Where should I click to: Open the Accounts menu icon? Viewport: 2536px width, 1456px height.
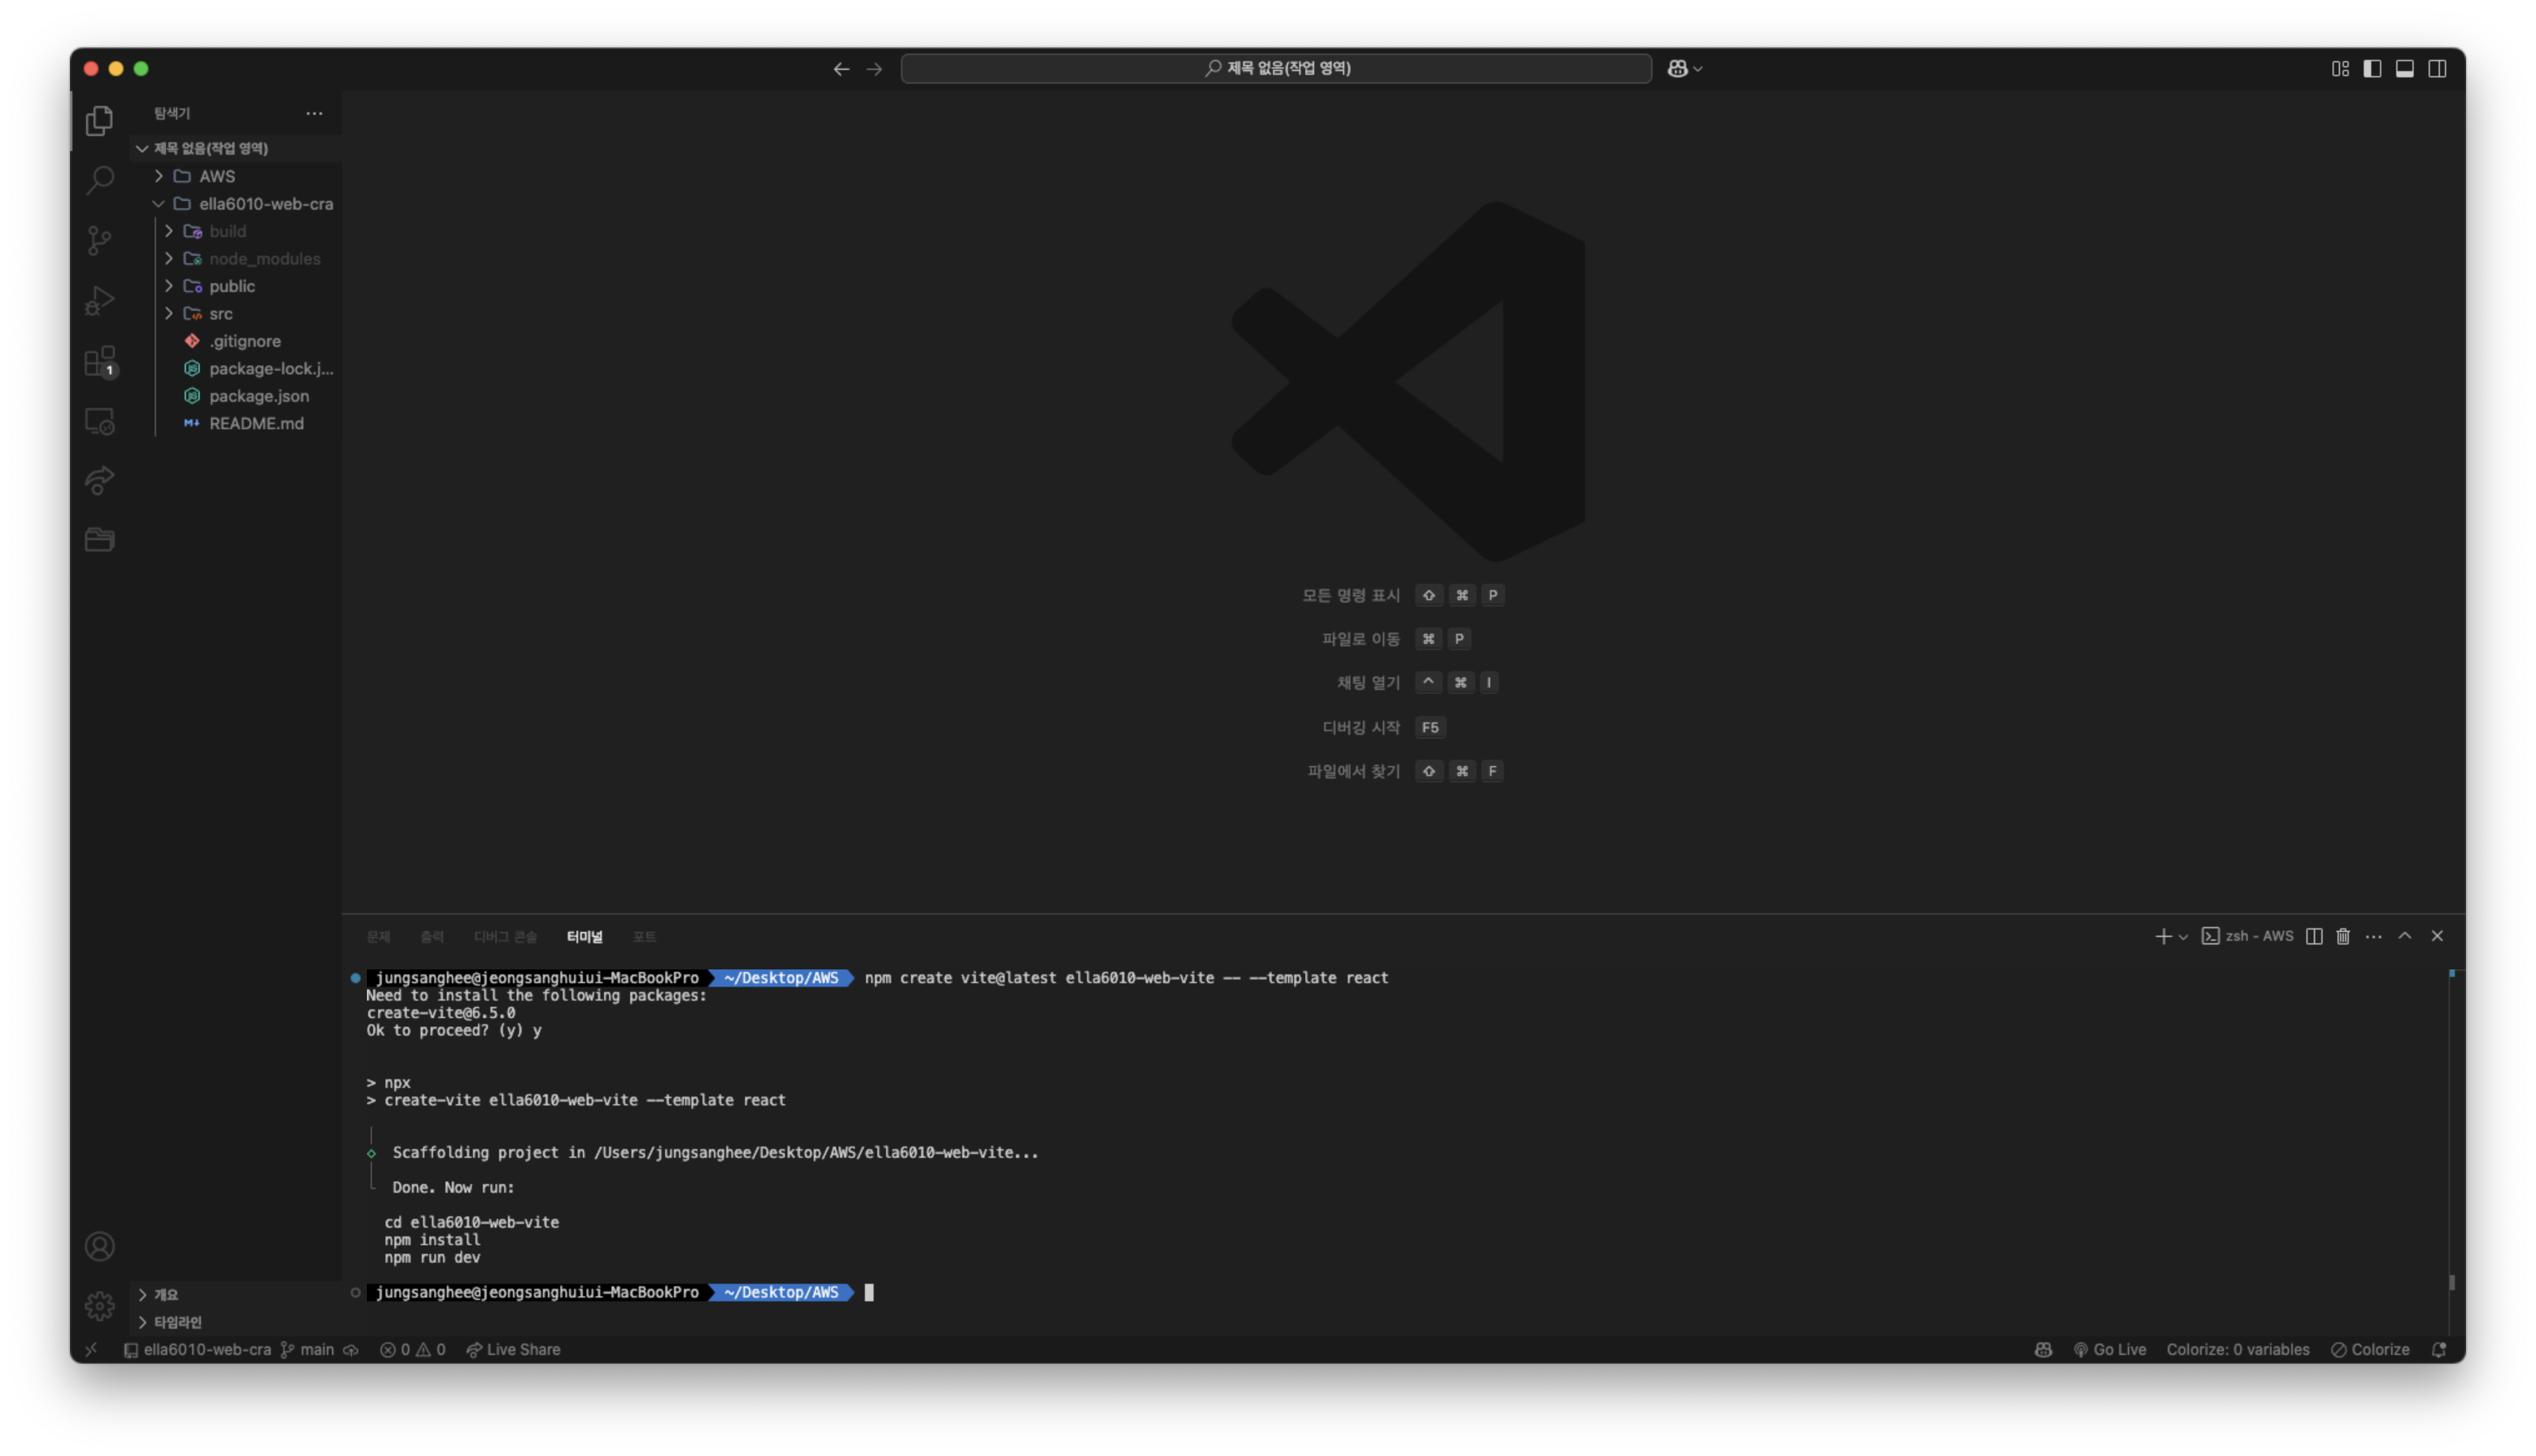tap(99, 1246)
